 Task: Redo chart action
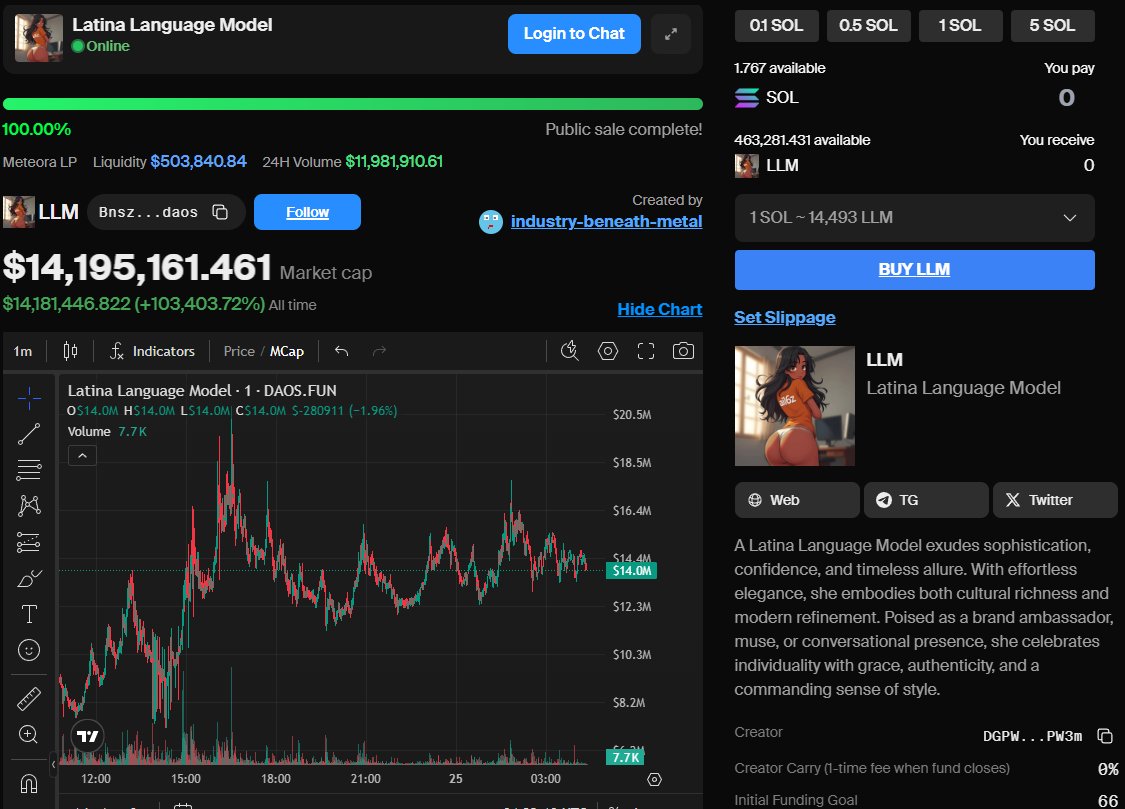(380, 351)
